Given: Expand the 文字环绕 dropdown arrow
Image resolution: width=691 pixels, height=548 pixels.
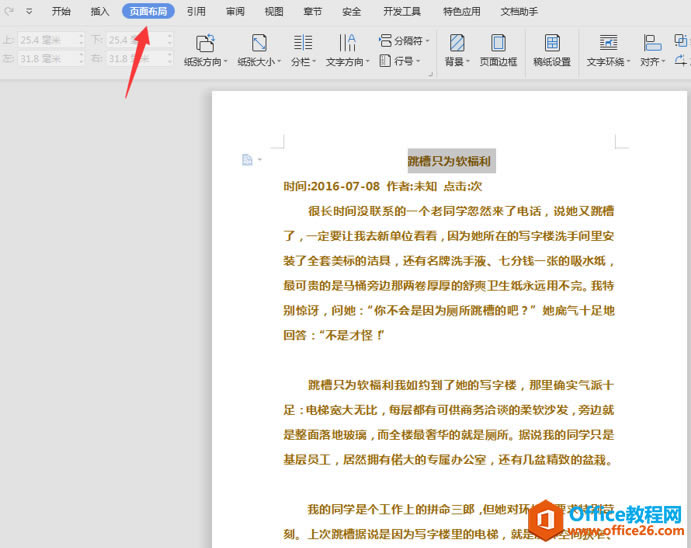Looking at the screenshot, I should click(628, 62).
